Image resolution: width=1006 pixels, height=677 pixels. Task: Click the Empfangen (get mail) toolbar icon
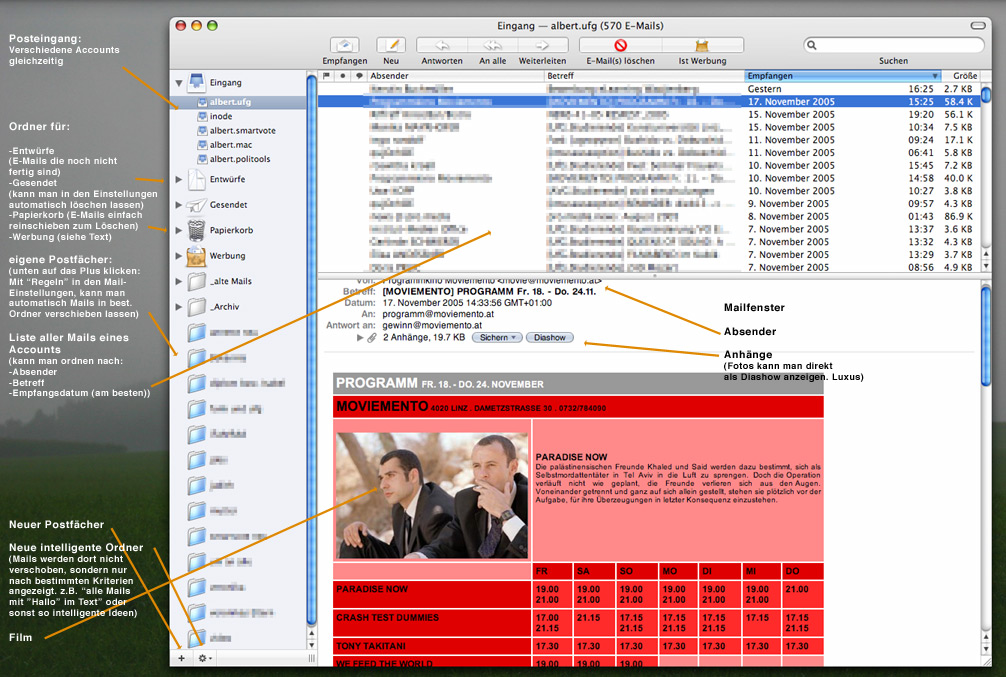(345, 46)
